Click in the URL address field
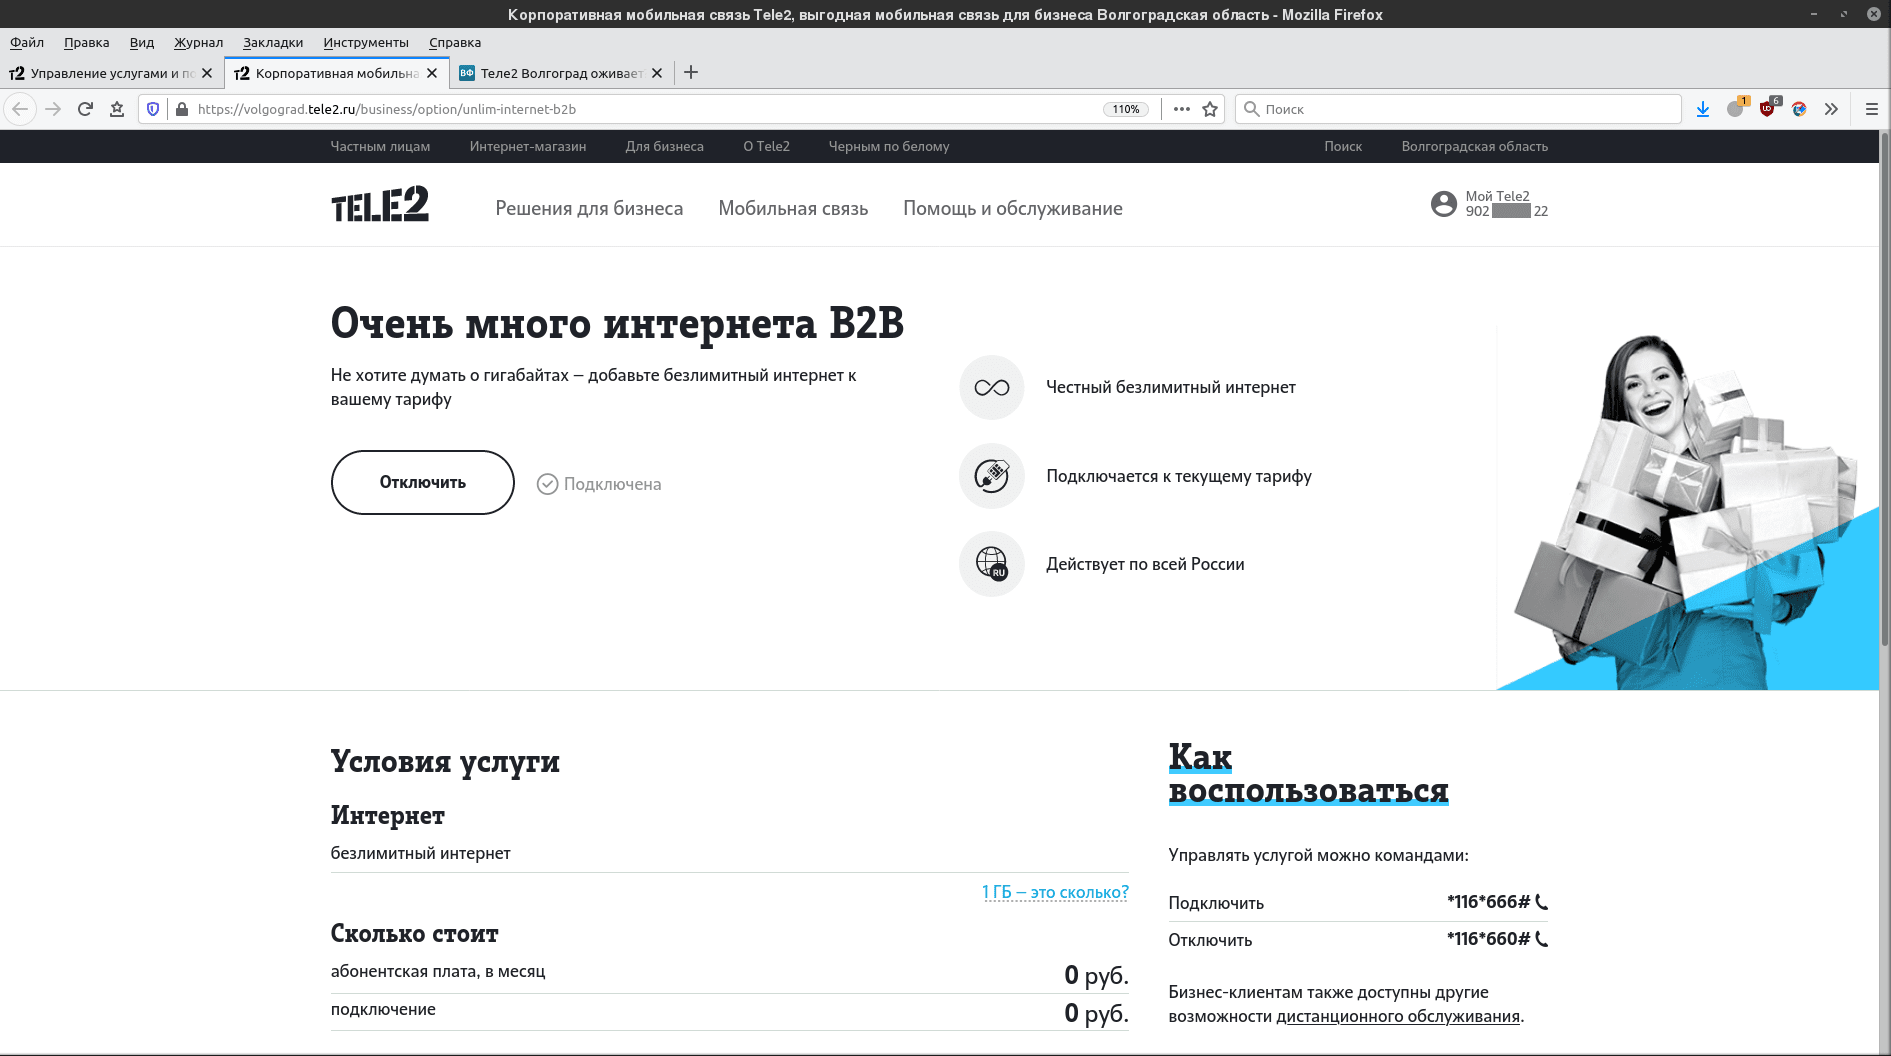1891x1056 pixels. [640, 109]
